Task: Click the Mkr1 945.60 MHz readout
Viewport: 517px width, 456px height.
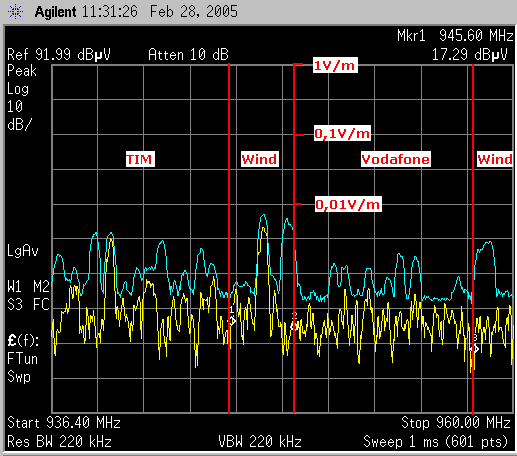Action: (455, 35)
